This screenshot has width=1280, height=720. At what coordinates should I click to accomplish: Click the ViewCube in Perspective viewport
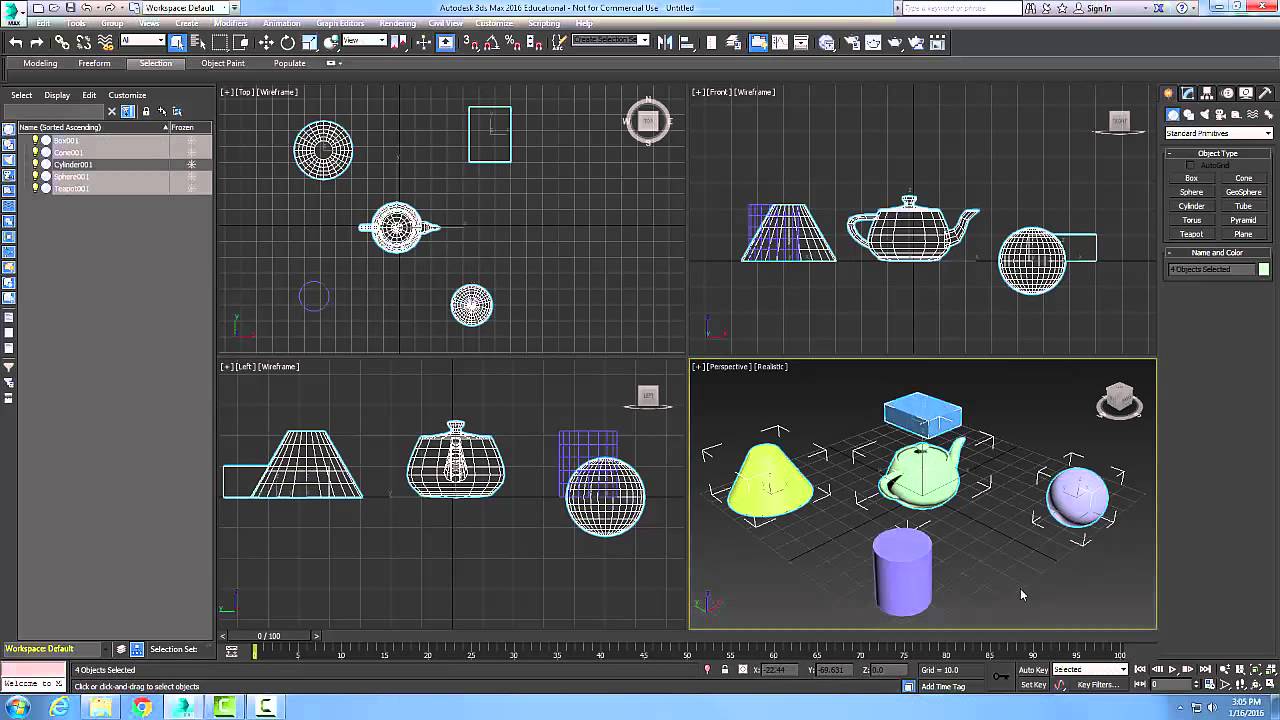pos(1119,399)
